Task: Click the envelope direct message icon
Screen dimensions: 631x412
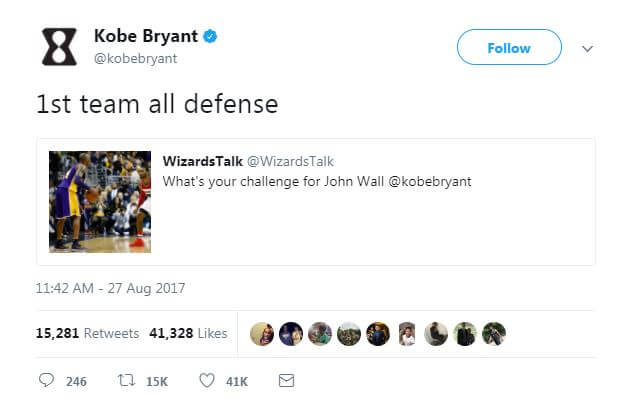Action: (x=285, y=381)
